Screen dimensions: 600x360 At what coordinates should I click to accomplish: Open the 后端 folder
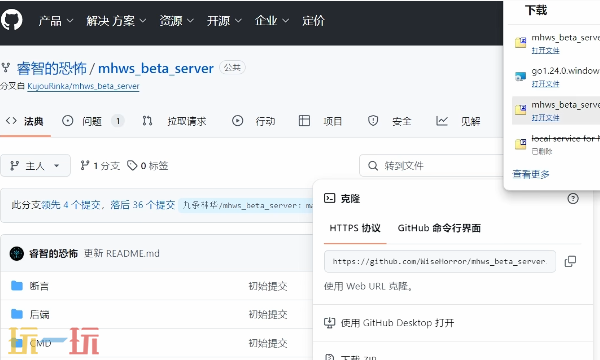(x=39, y=314)
